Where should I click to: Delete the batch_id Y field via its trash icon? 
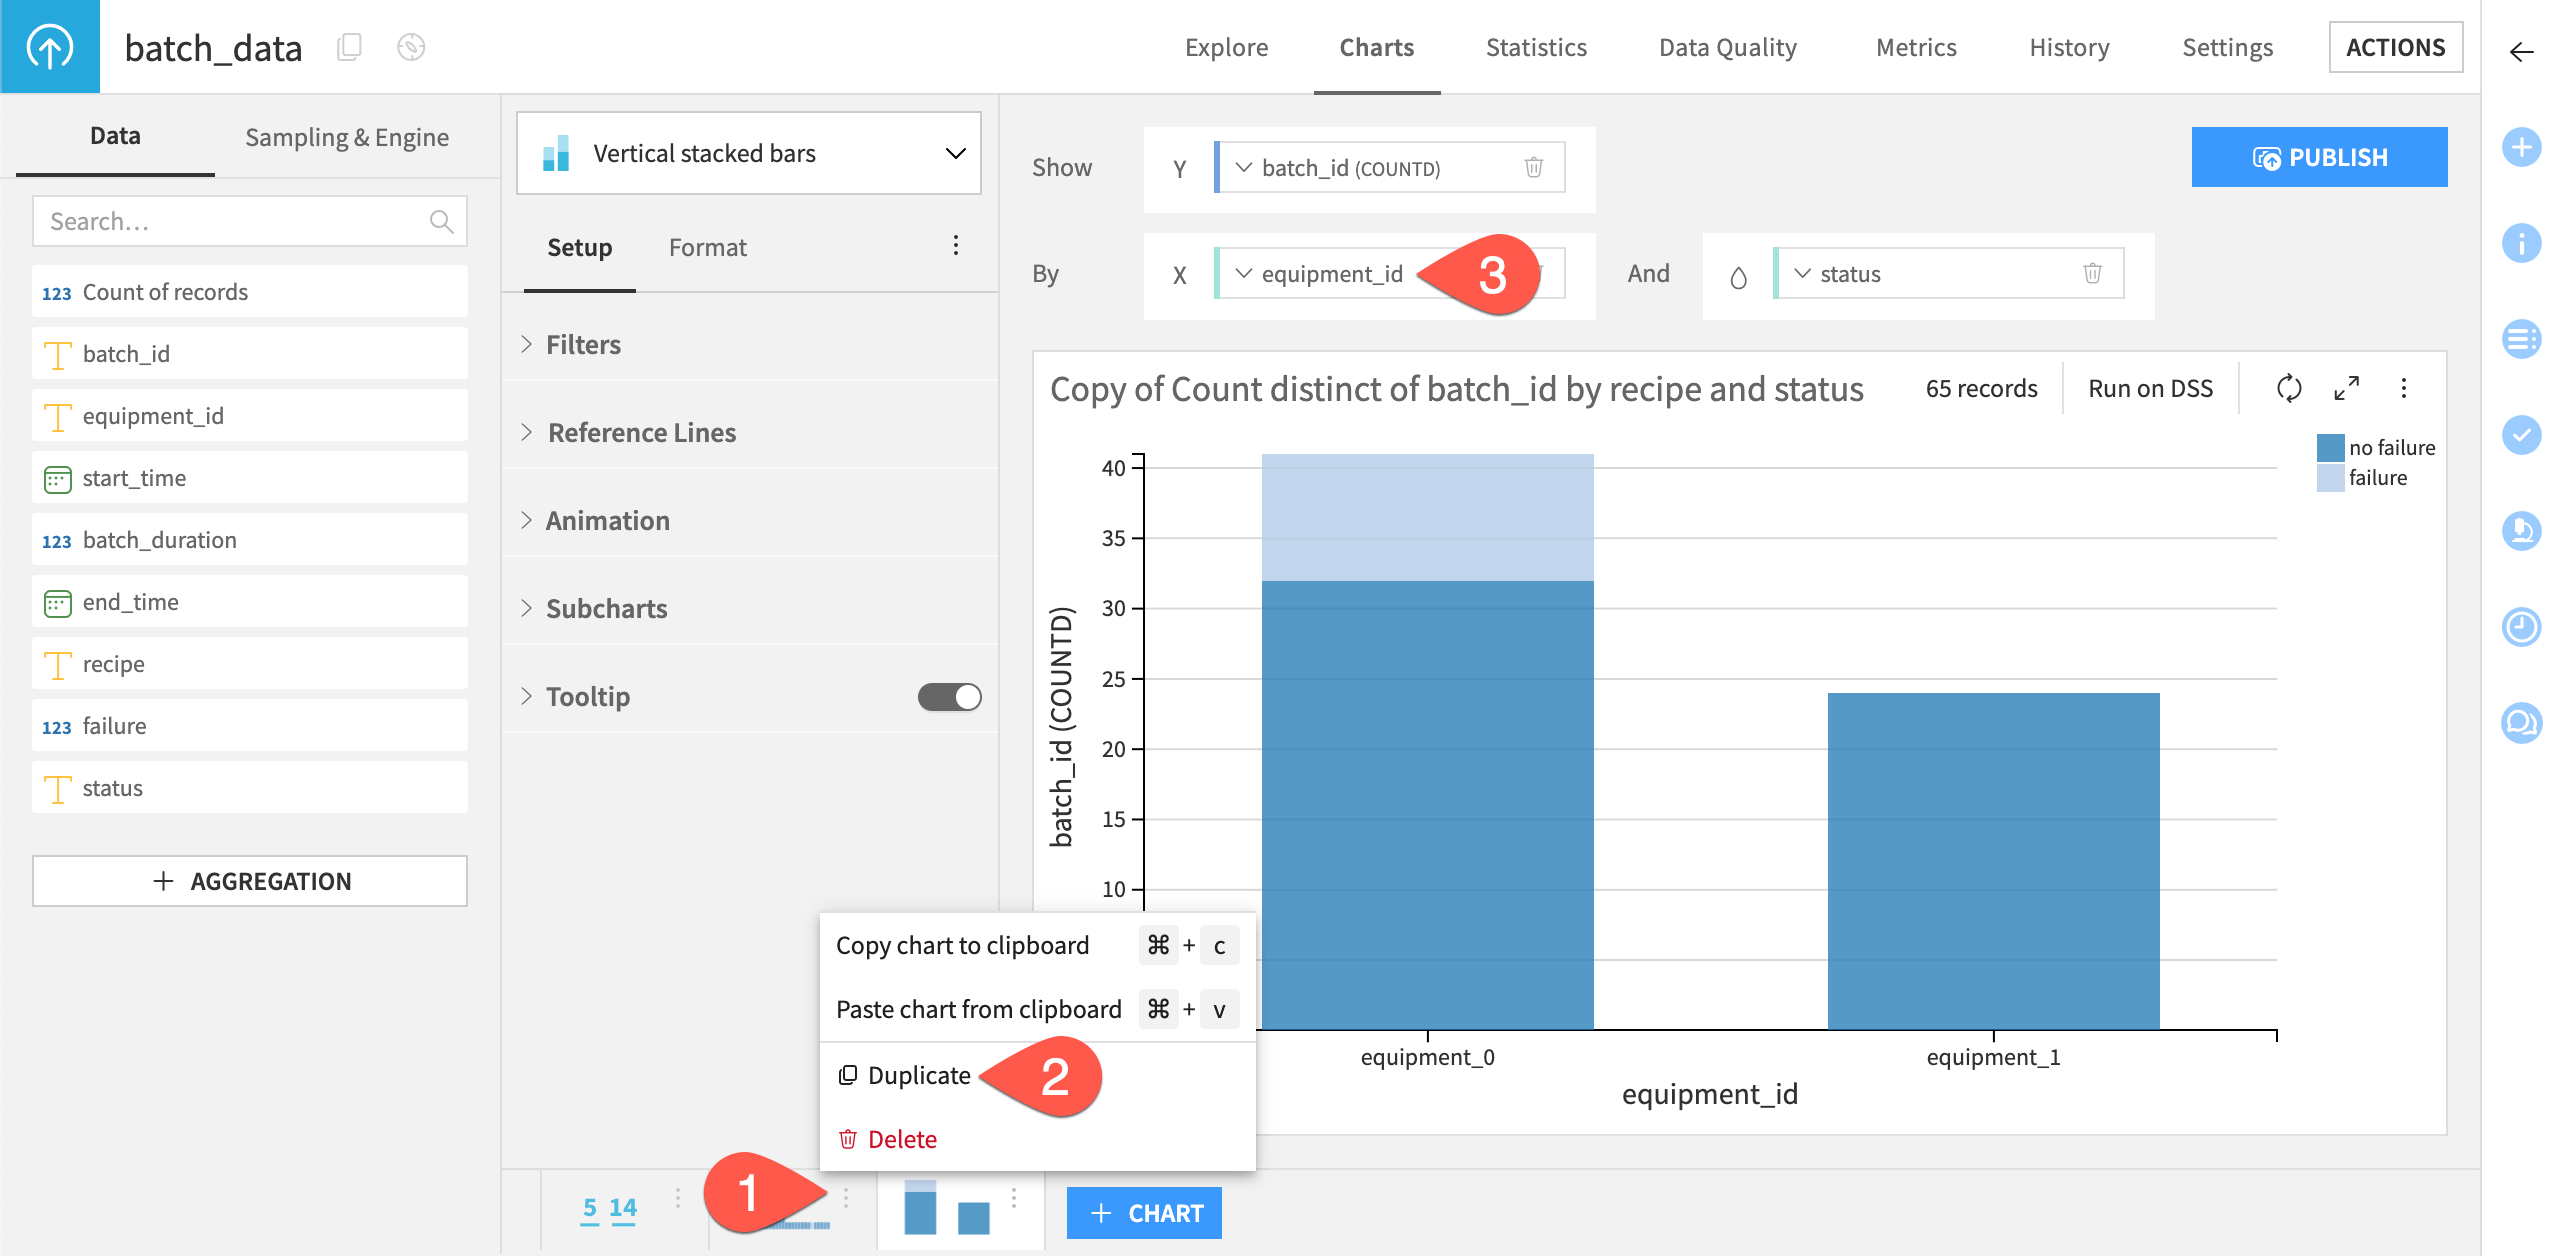coord(1533,168)
